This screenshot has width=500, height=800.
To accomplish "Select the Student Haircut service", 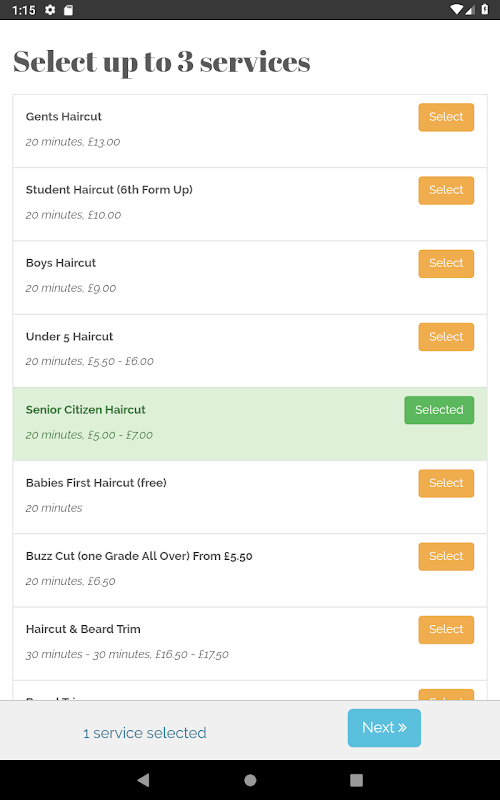I will pos(446,190).
